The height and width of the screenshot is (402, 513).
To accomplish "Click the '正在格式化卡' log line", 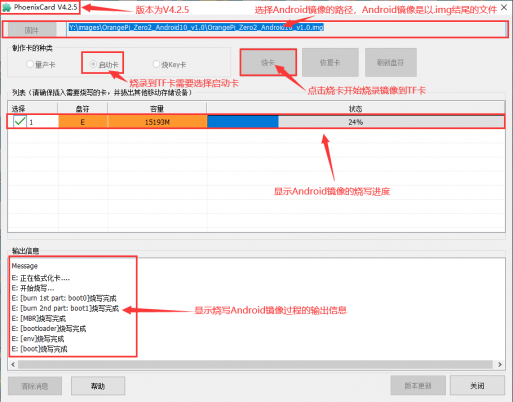I will click(x=41, y=278).
